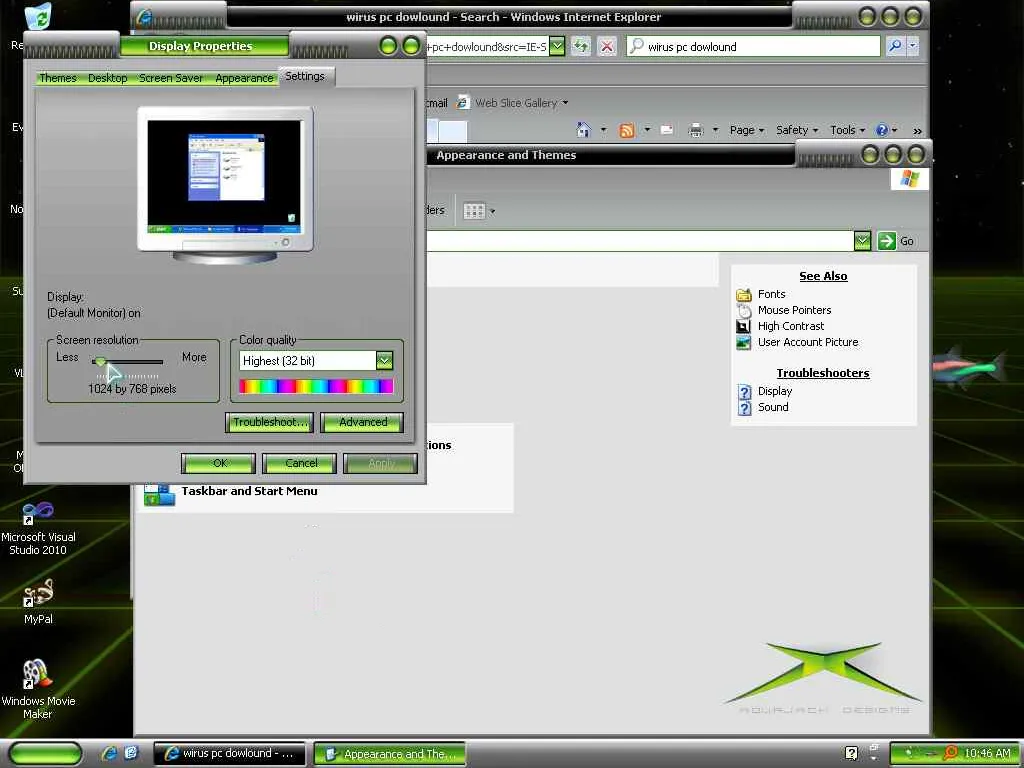The width and height of the screenshot is (1024, 768).
Task: Expand the Feeds dropdown arrow
Action: (647, 130)
